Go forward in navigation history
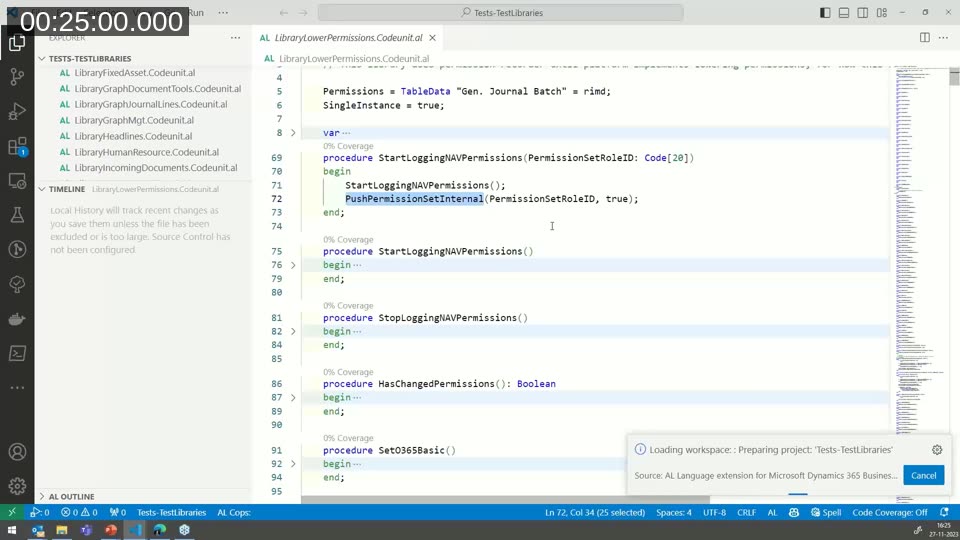Viewport: 960px width, 540px height. (x=303, y=12)
